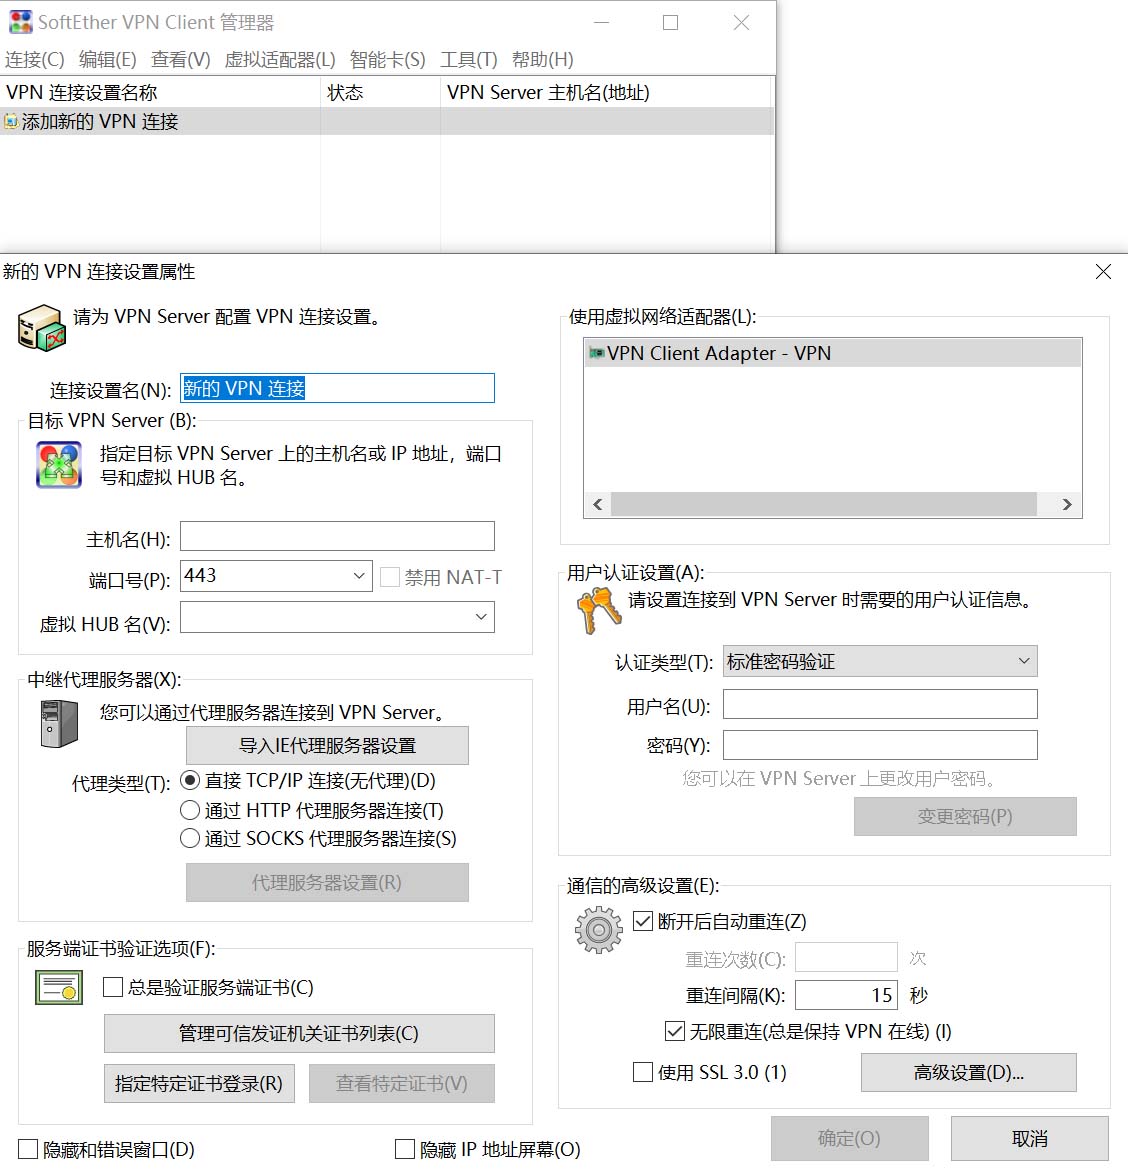
Task: Click the VPN server configuration icon
Action: click(x=41, y=328)
